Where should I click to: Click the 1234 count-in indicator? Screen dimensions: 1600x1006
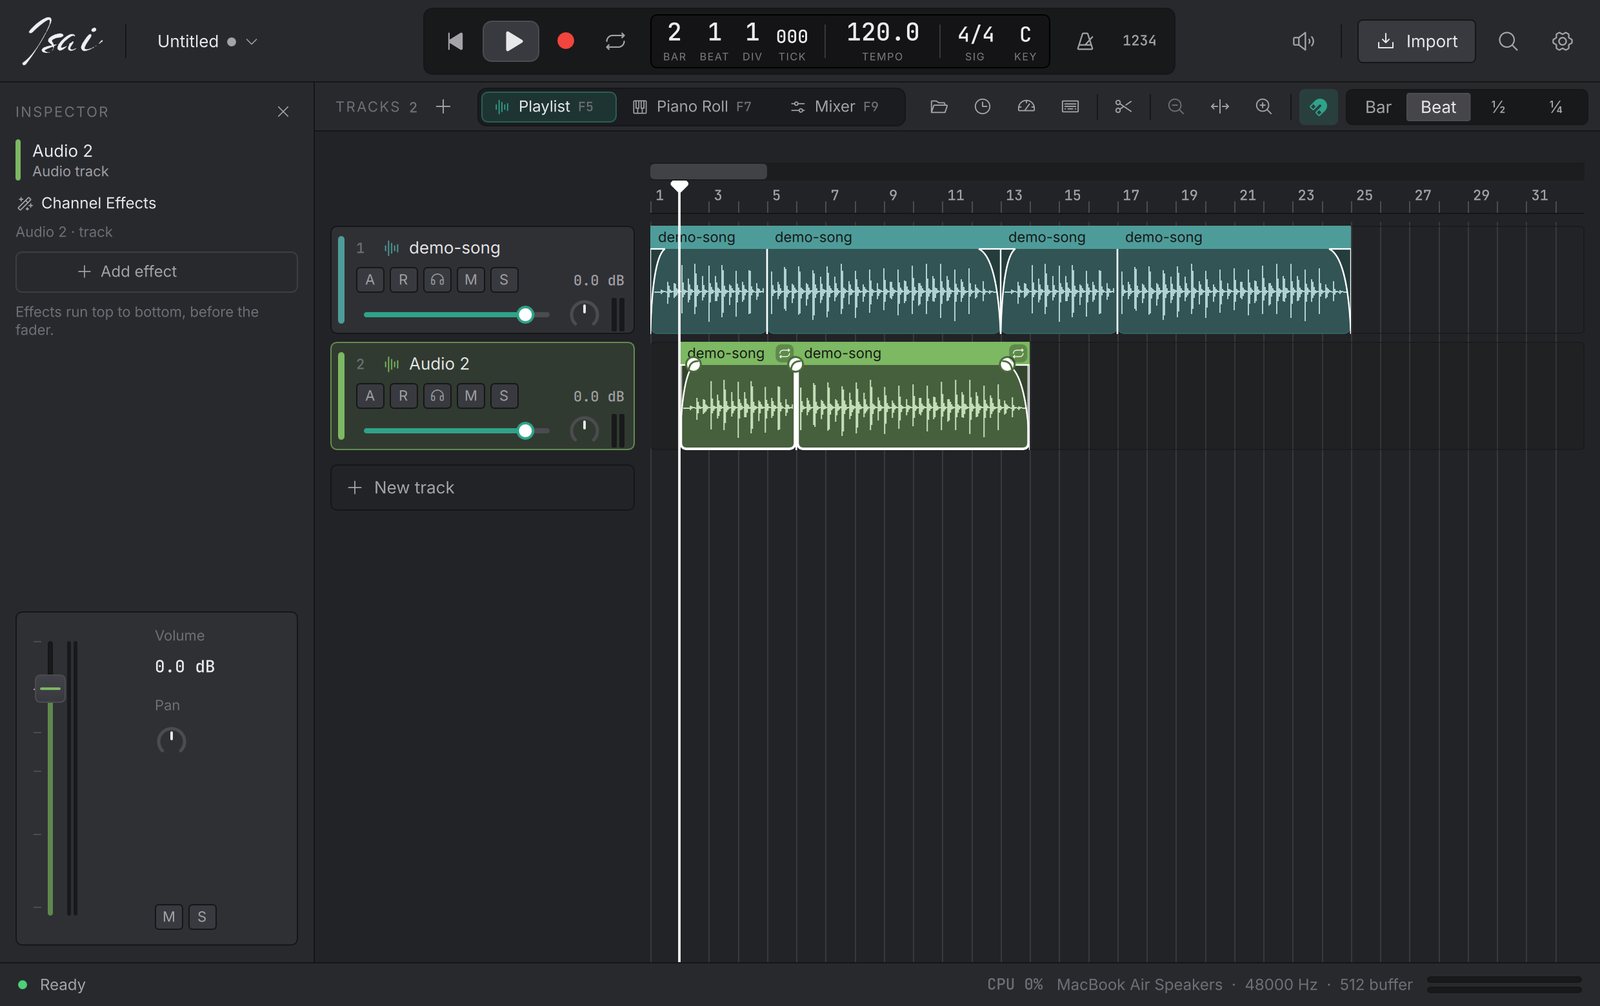point(1139,41)
